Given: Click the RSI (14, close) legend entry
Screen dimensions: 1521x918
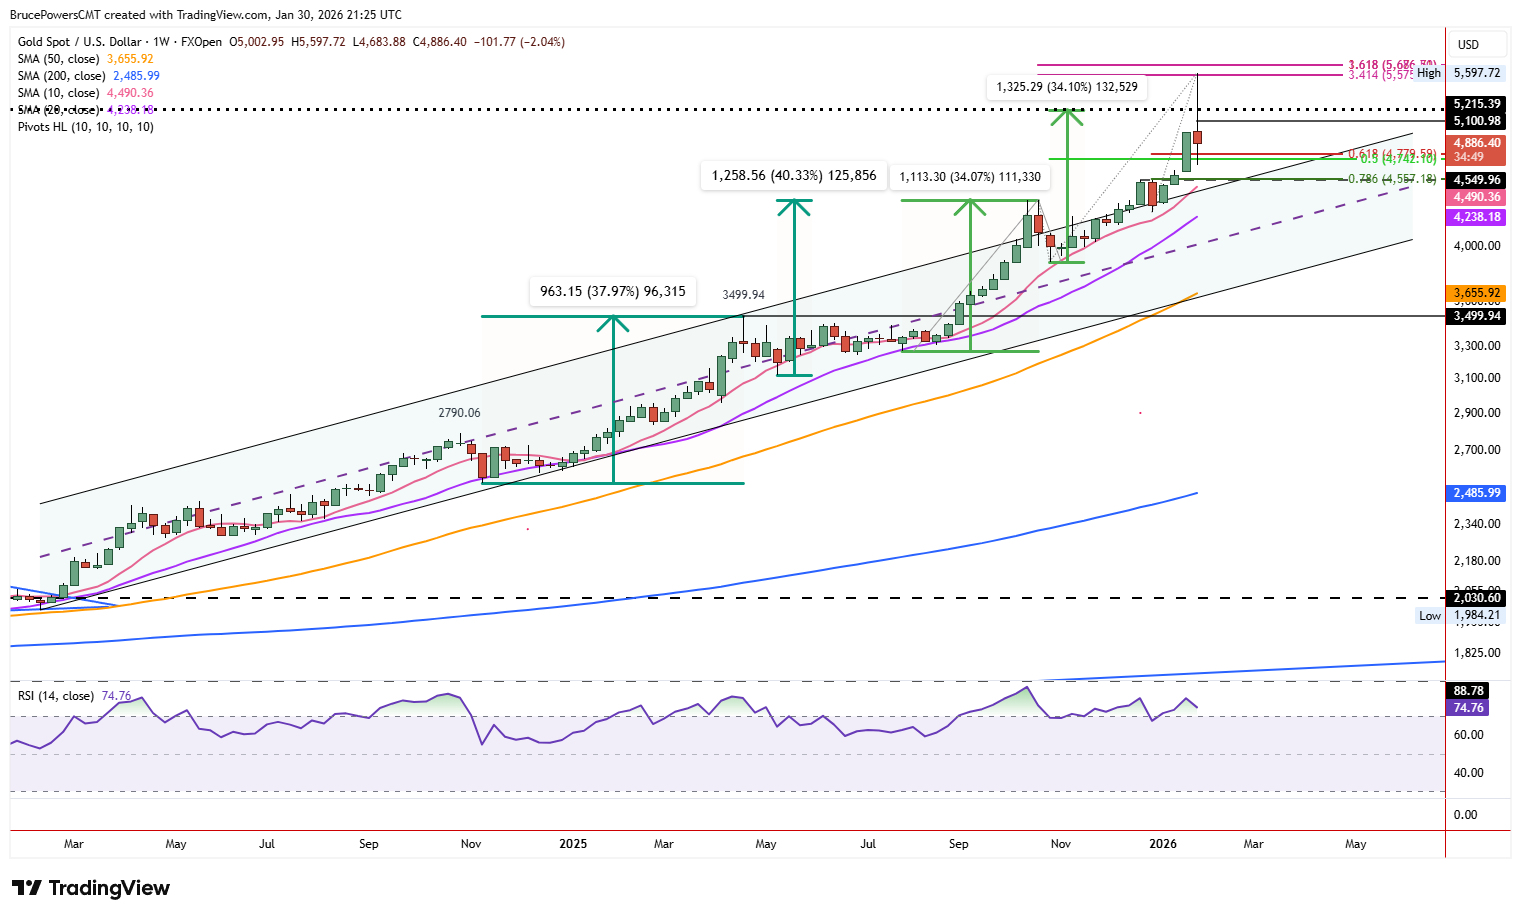Looking at the screenshot, I should click(x=53, y=694).
